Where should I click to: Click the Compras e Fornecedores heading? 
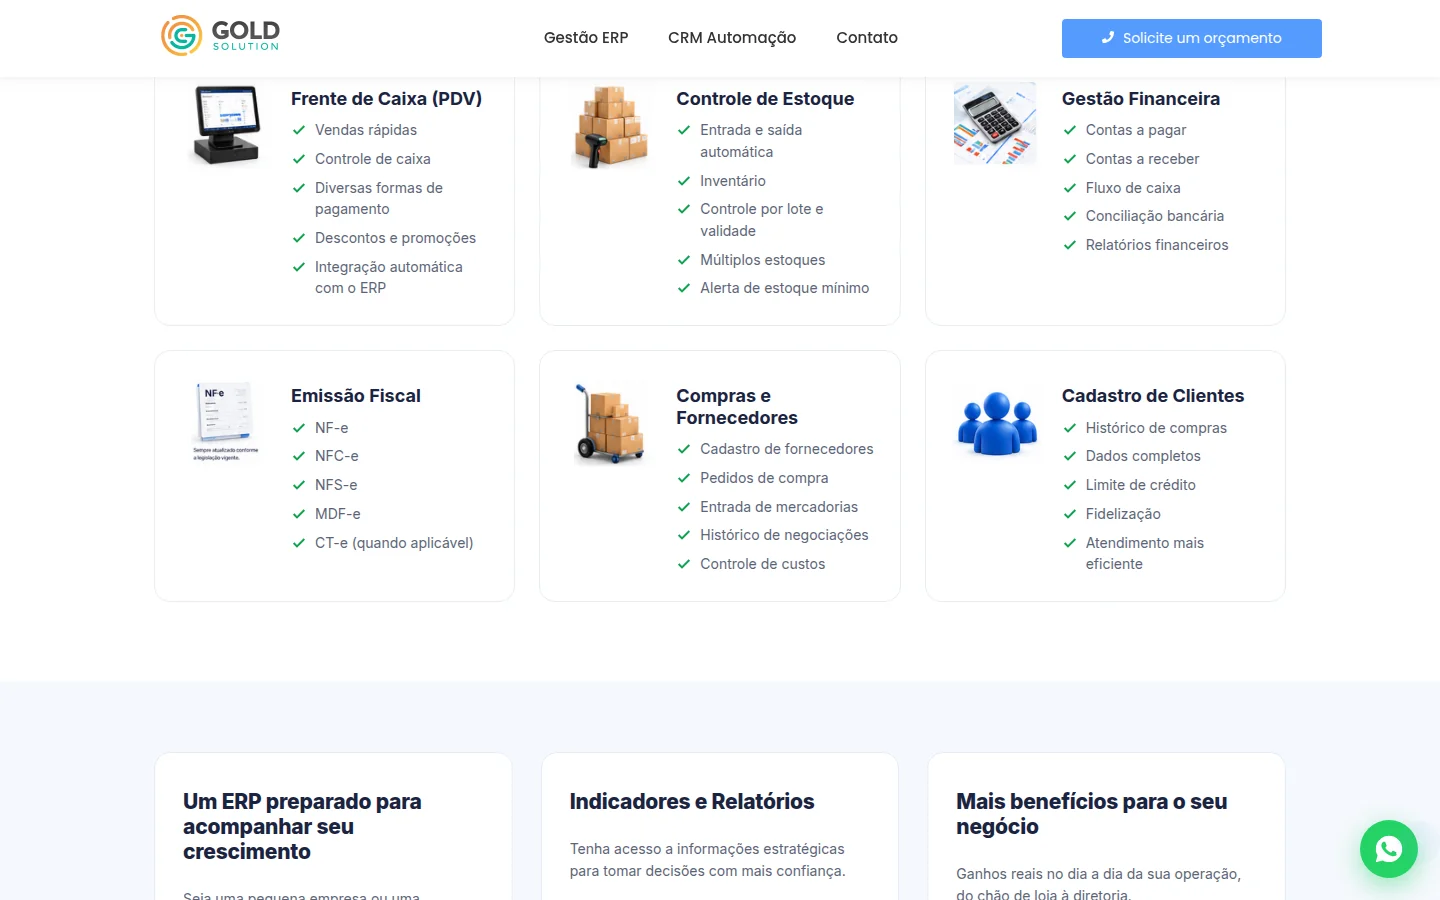[737, 407]
